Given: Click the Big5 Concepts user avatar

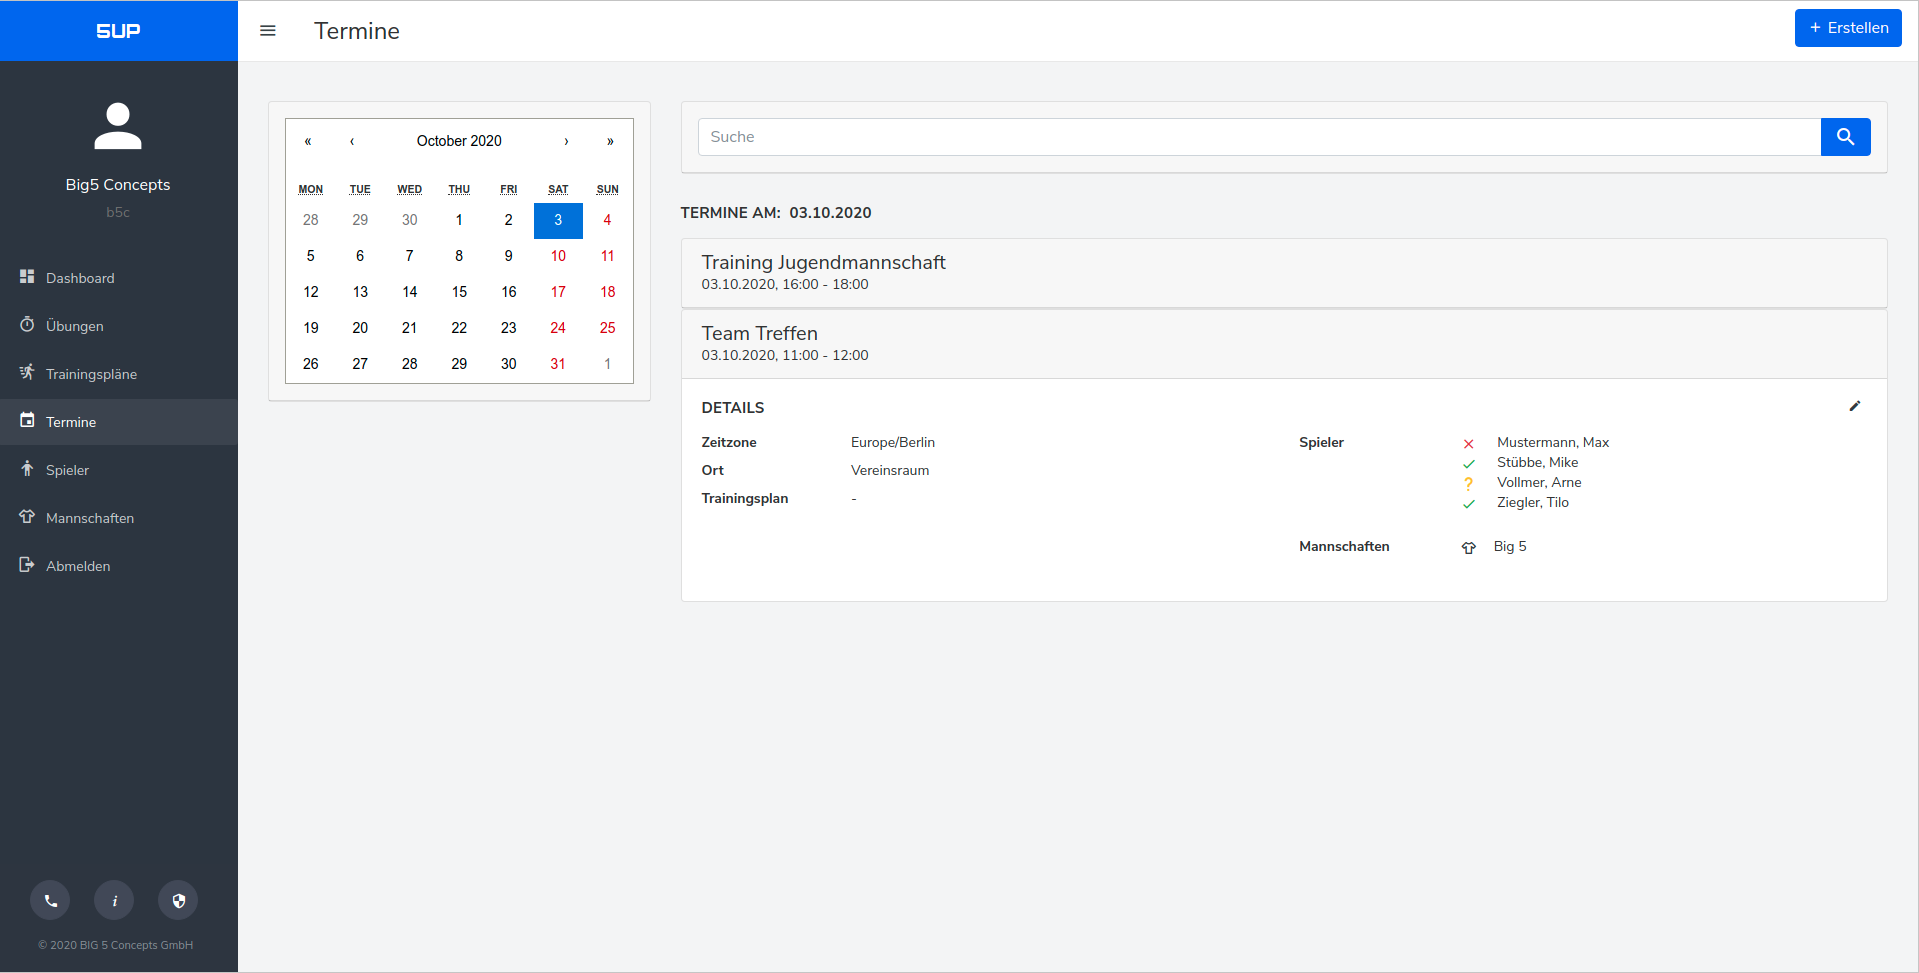Looking at the screenshot, I should tap(118, 126).
